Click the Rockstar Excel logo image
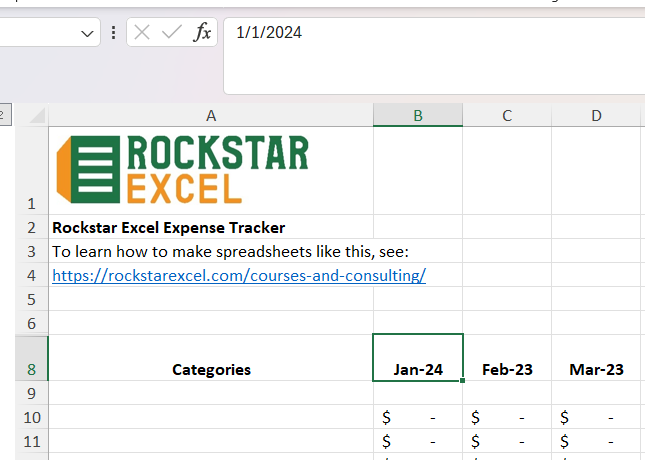The width and height of the screenshot is (645, 460). (183, 169)
